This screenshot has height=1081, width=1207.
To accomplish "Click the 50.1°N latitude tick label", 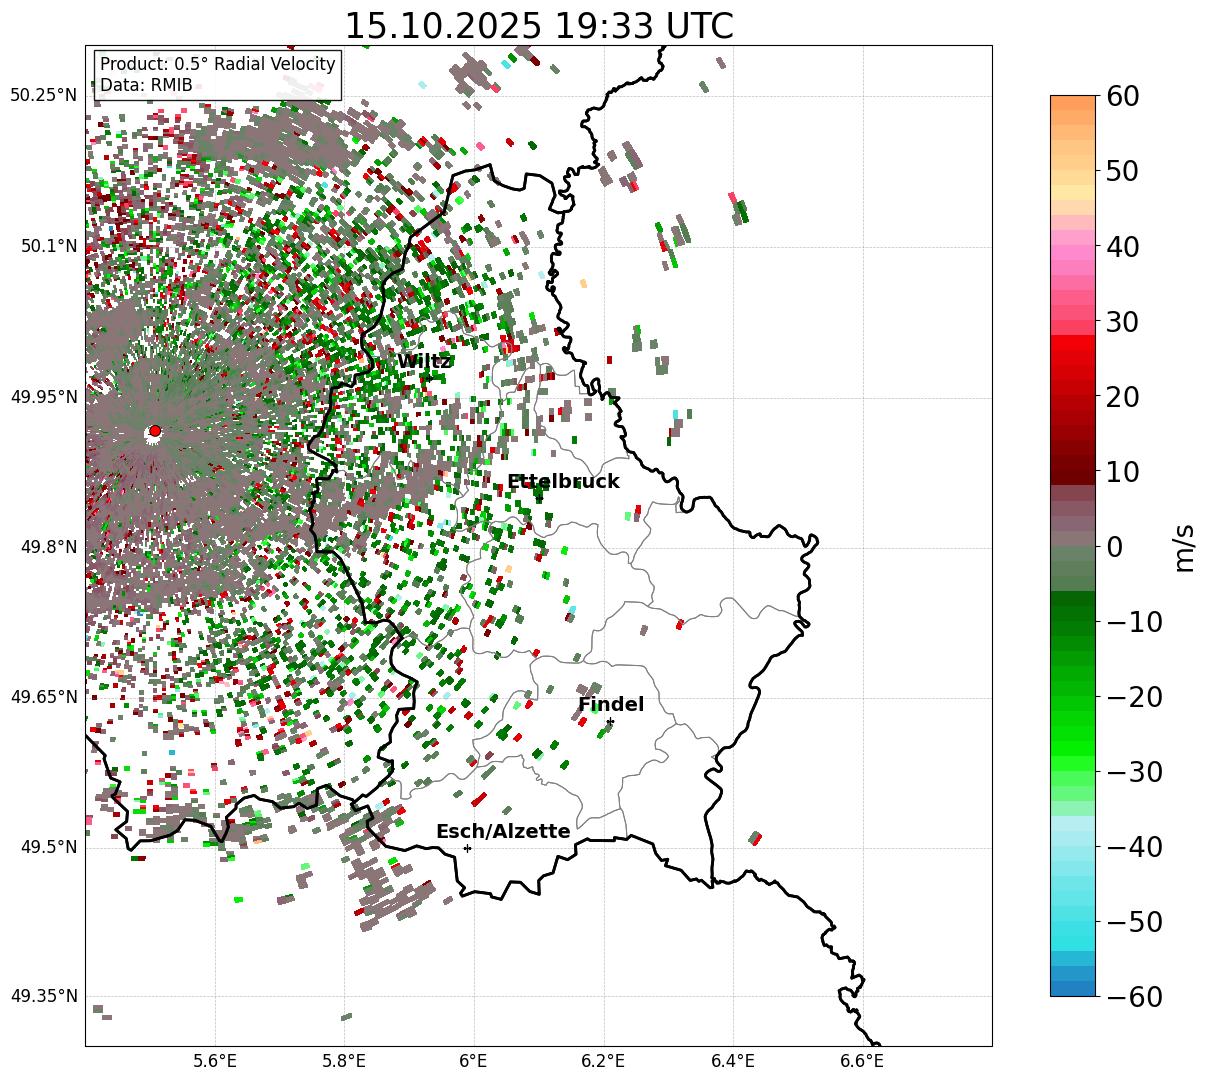I will click(x=48, y=246).
